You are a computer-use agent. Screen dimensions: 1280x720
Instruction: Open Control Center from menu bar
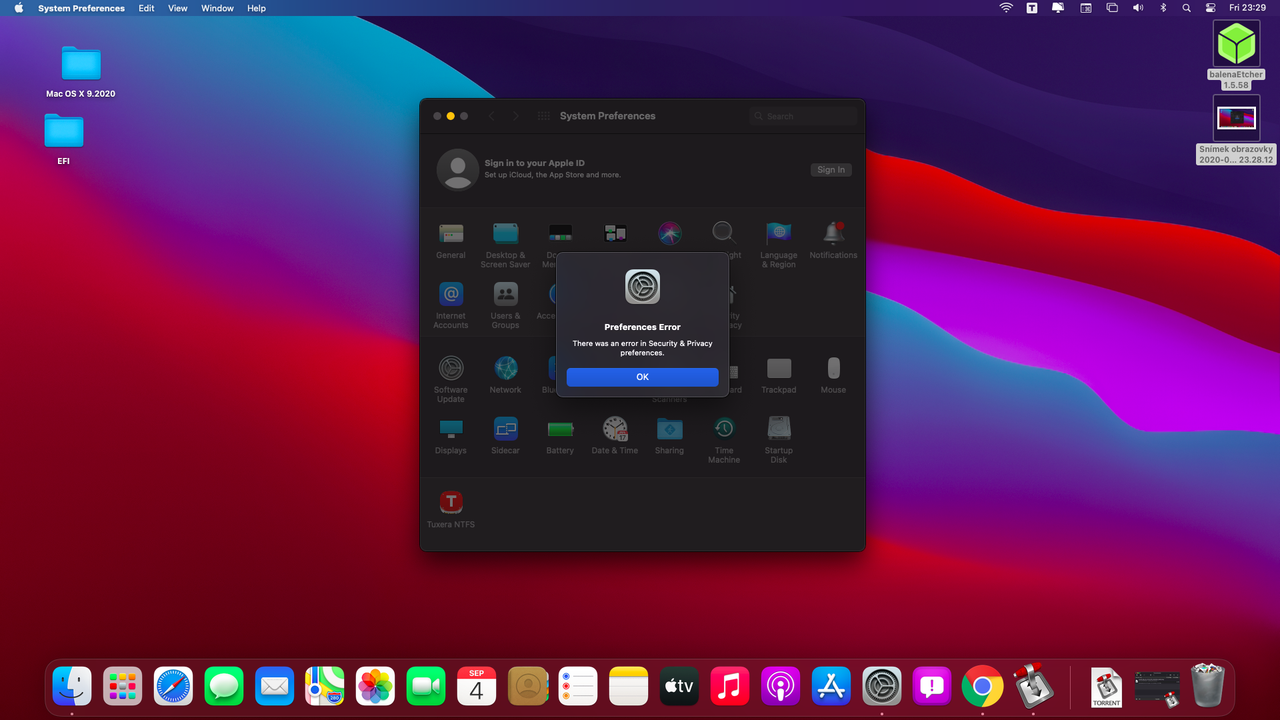pos(1211,8)
